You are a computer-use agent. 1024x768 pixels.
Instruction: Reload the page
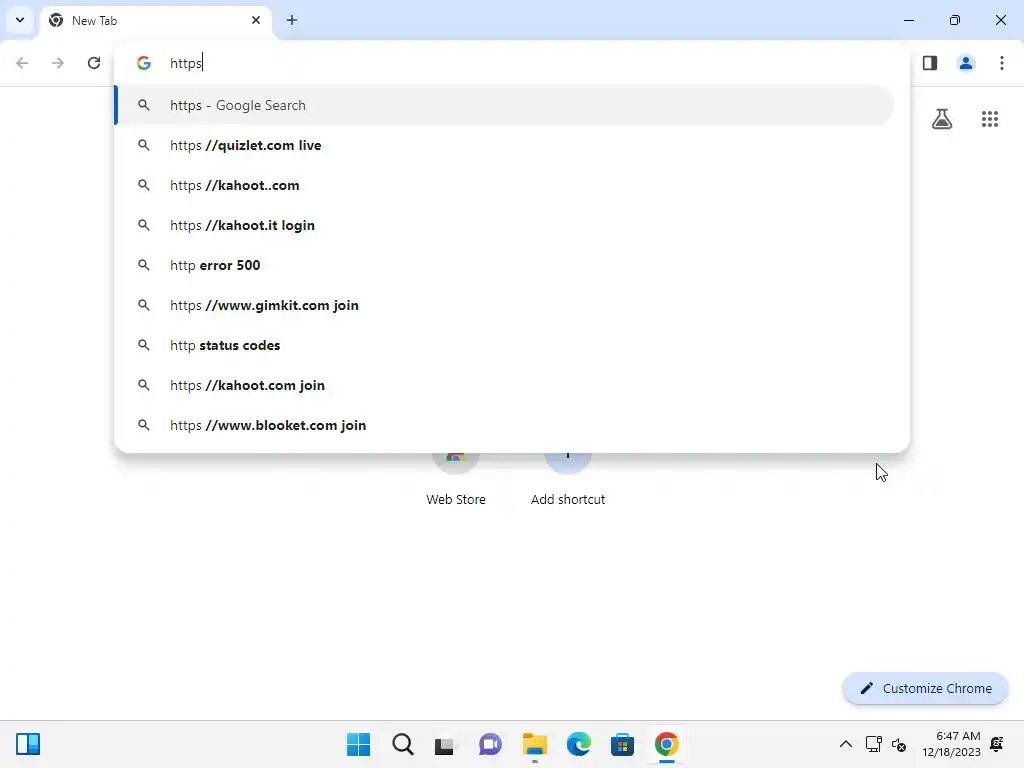point(94,63)
